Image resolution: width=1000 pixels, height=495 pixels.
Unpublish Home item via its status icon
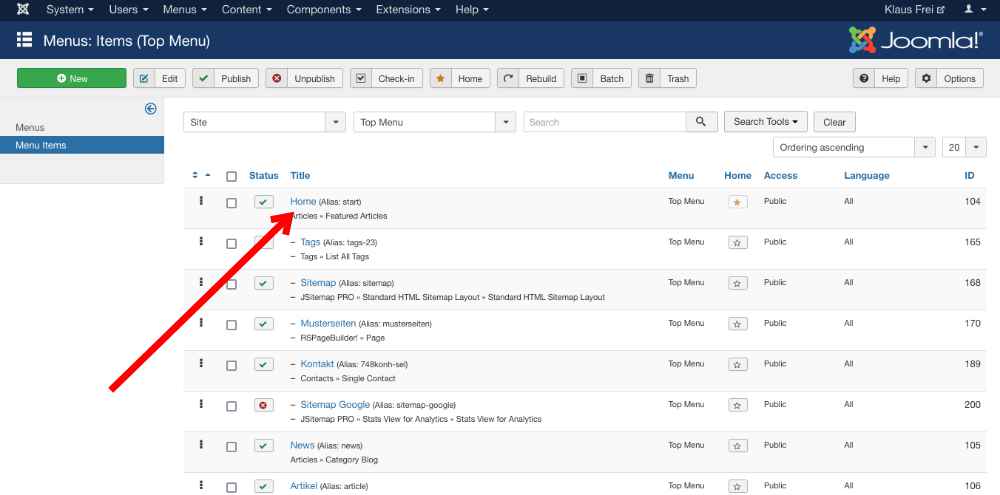point(263,202)
